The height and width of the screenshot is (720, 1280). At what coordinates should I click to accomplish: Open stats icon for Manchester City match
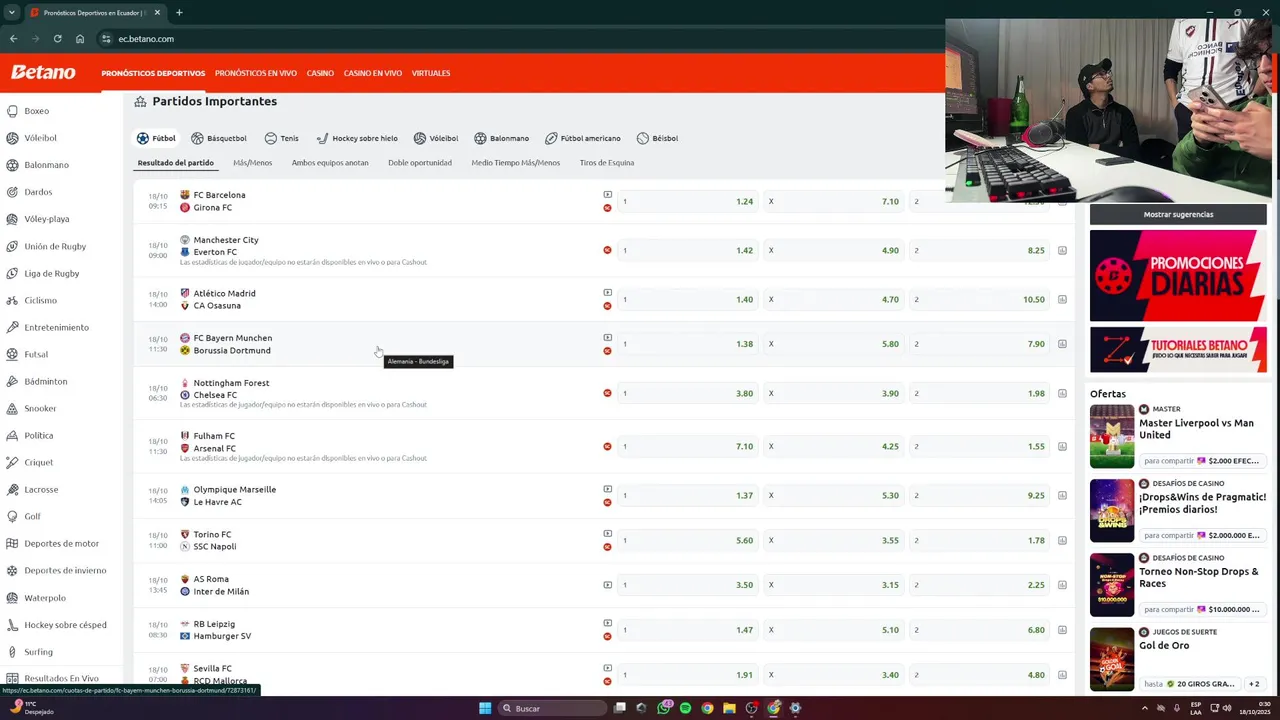click(1062, 251)
